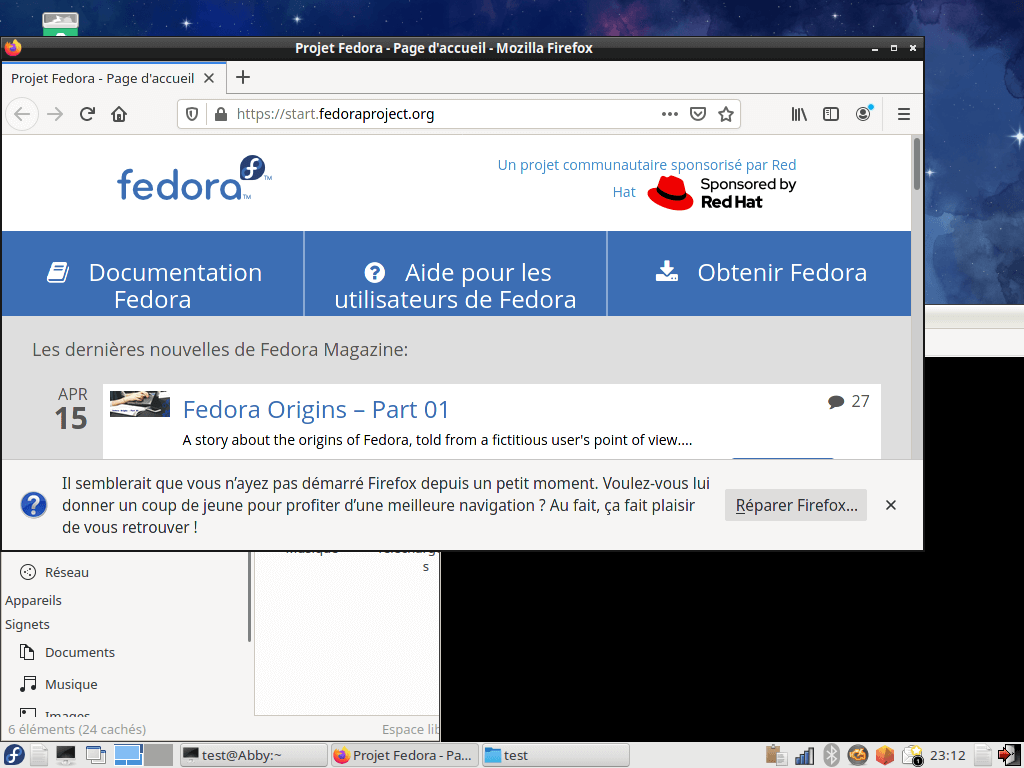Go back with the Firefox back arrow

(x=22, y=114)
